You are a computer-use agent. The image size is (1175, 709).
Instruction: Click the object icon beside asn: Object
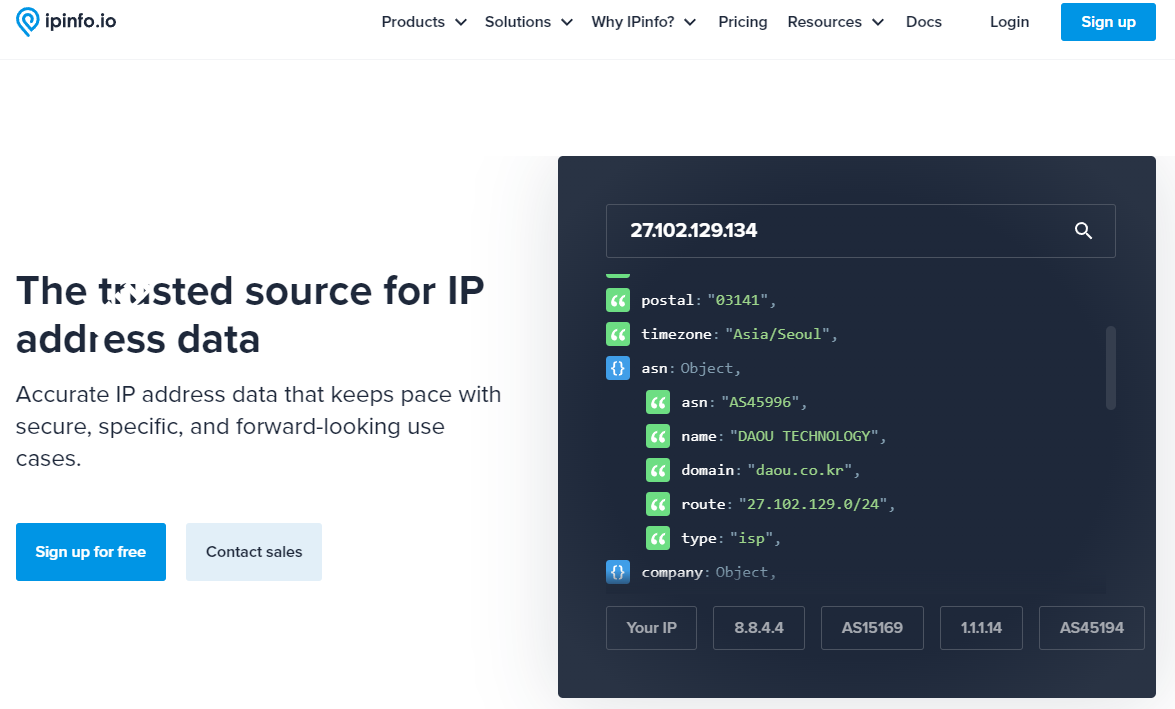tap(618, 368)
